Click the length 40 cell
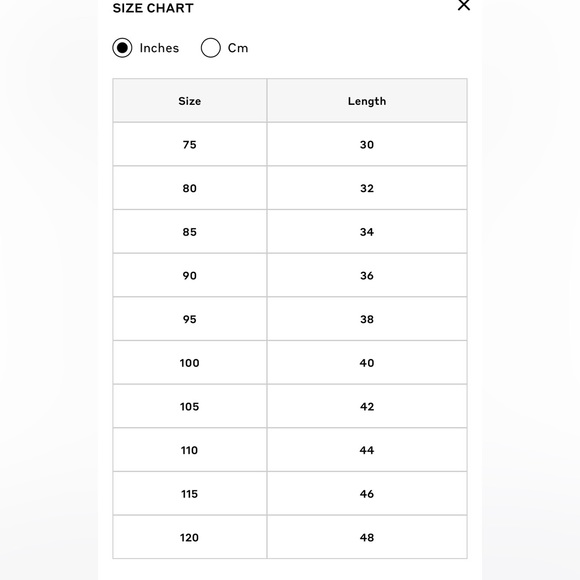The image size is (580, 580). click(x=367, y=362)
